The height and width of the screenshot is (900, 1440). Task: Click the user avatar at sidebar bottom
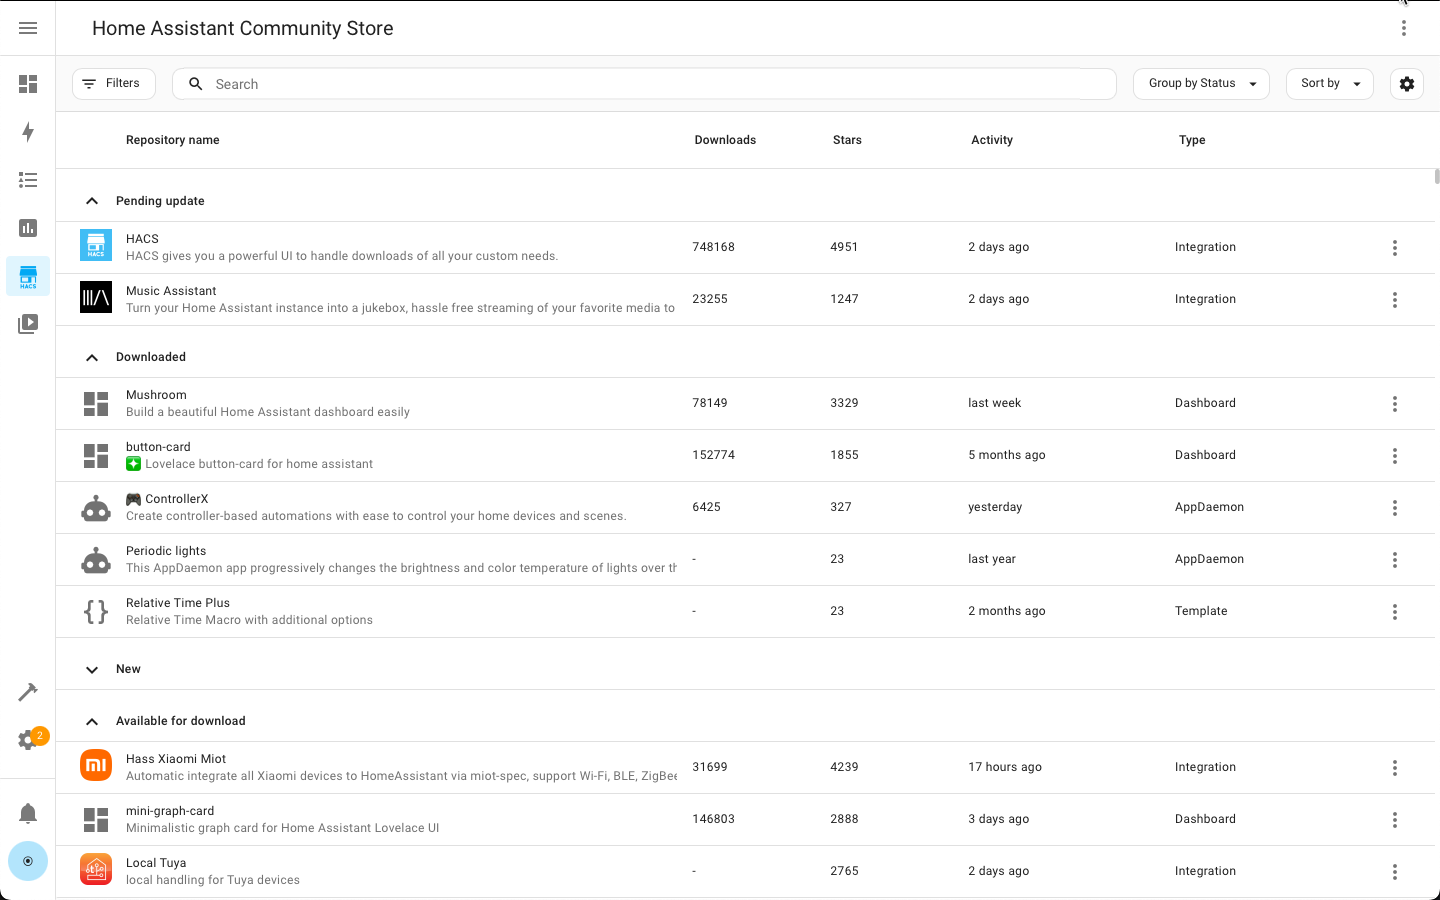(28, 861)
